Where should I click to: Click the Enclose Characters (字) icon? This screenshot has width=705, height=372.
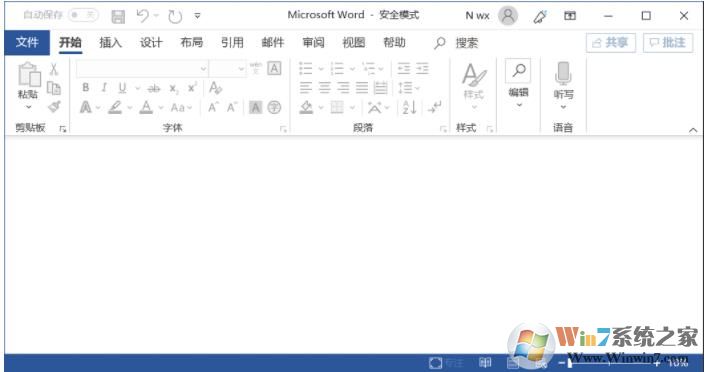274,108
